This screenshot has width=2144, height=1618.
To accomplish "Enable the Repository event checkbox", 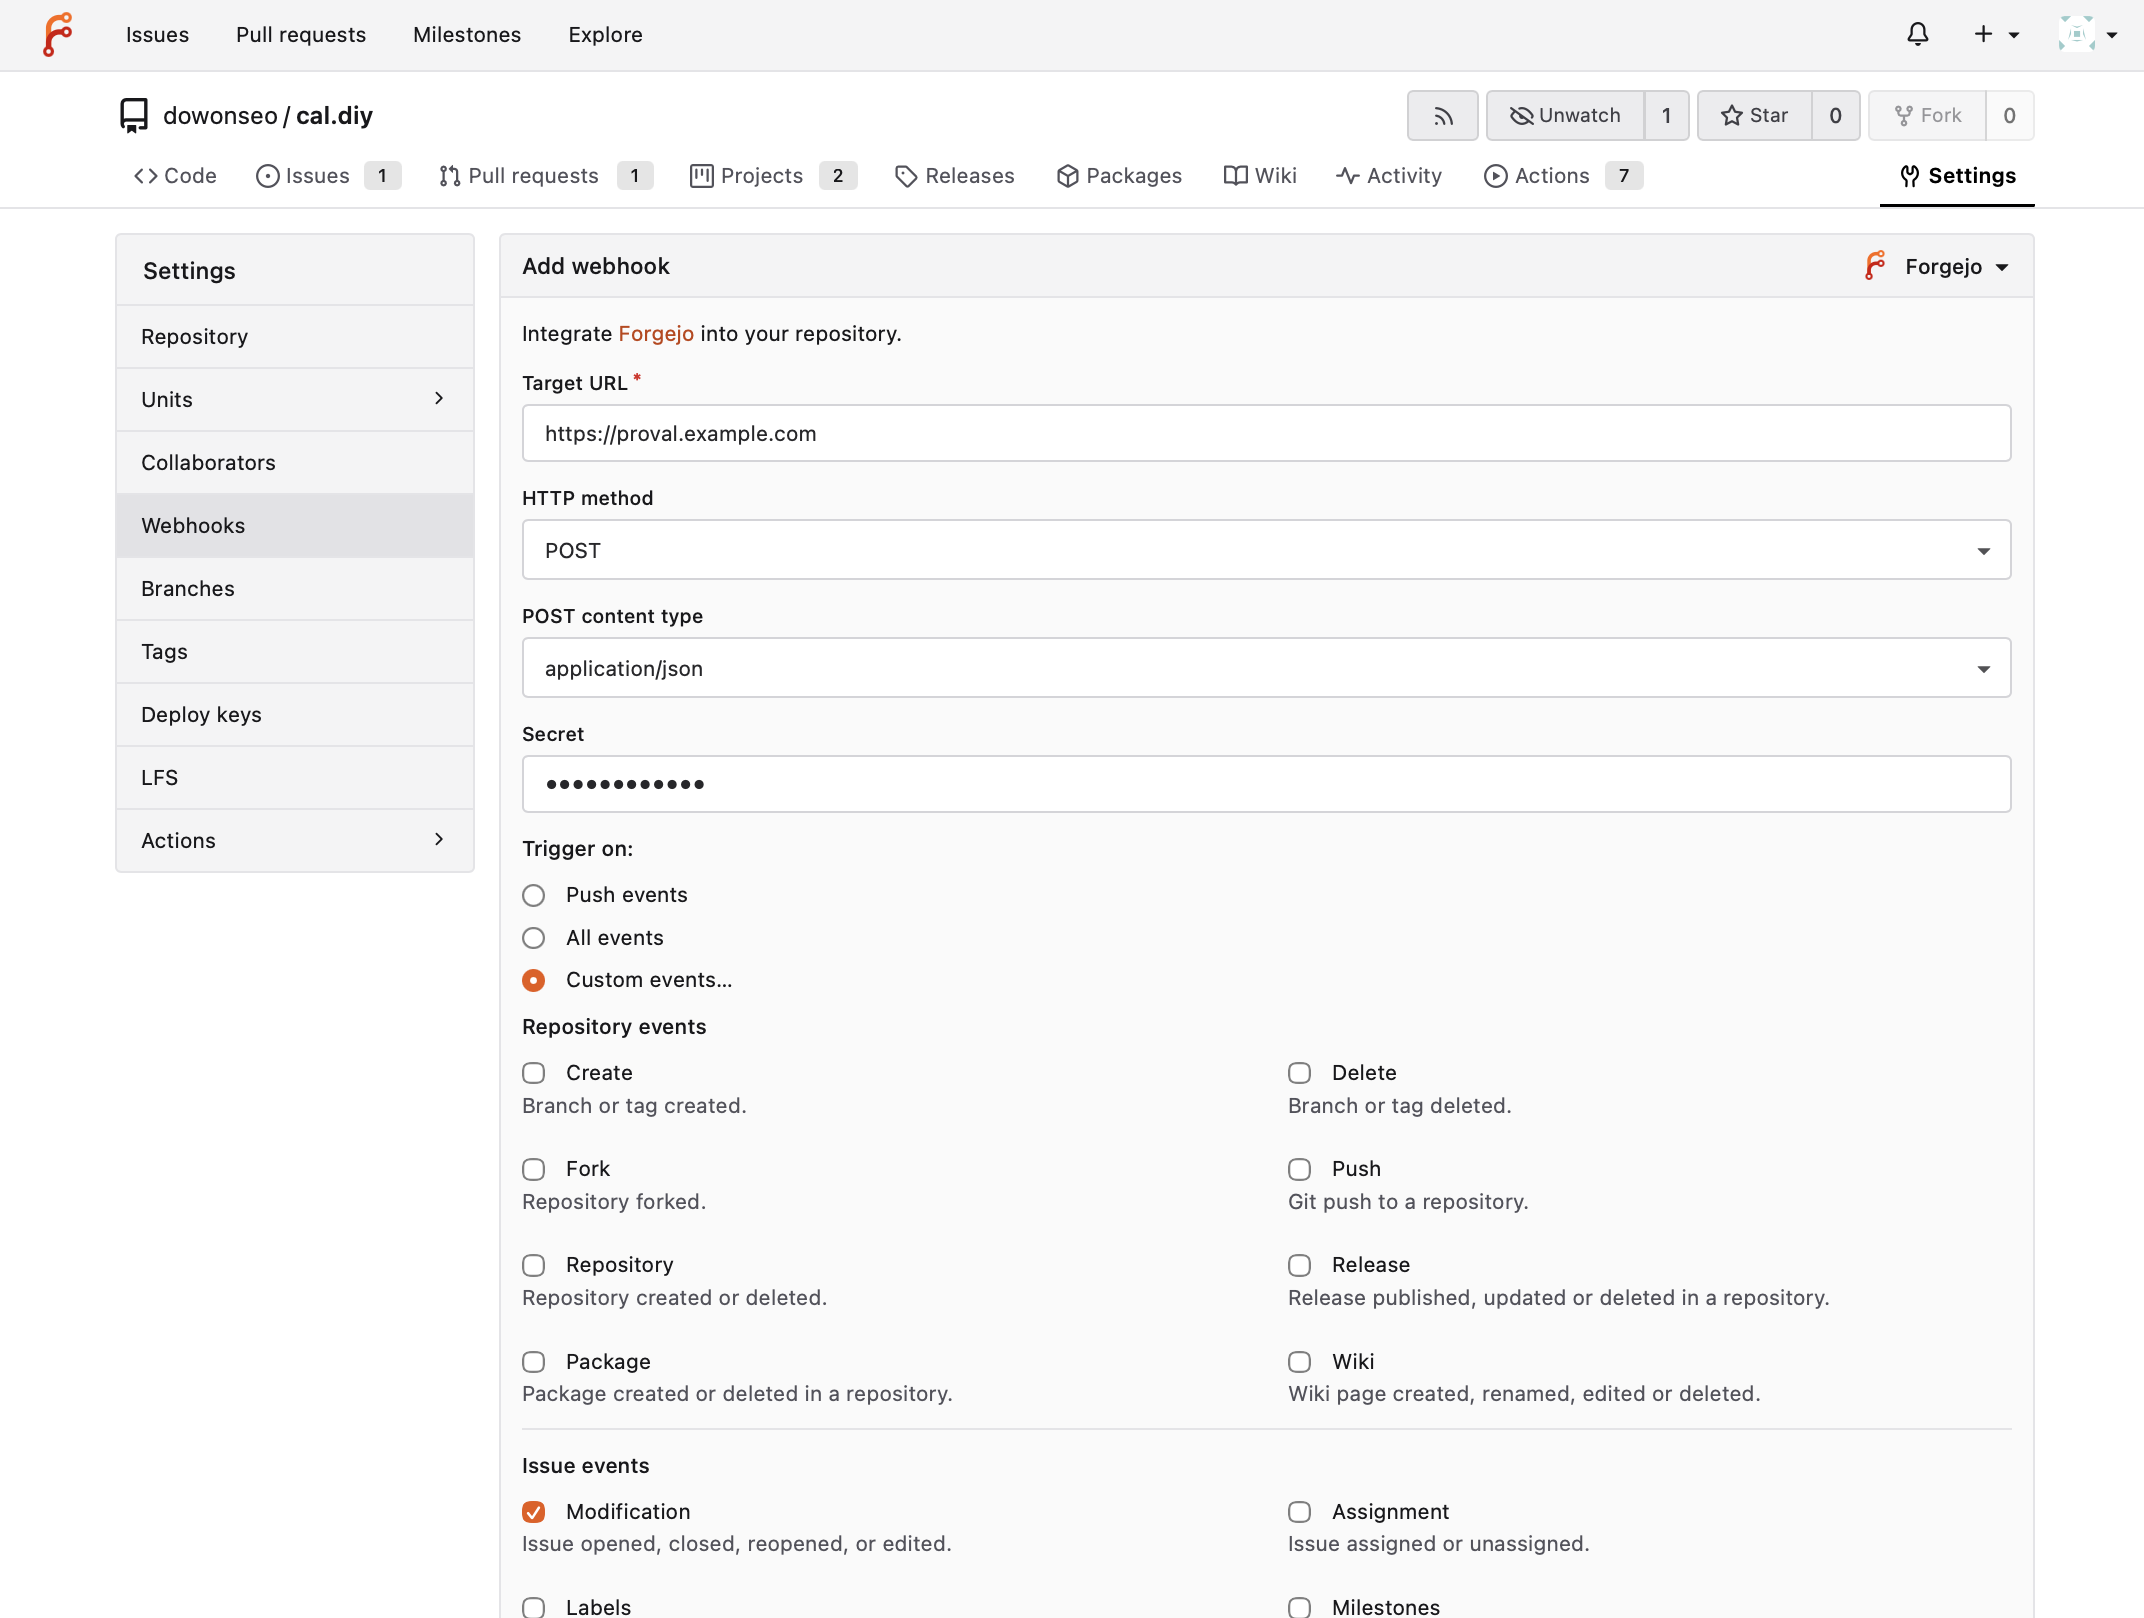I will click(x=534, y=1265).
